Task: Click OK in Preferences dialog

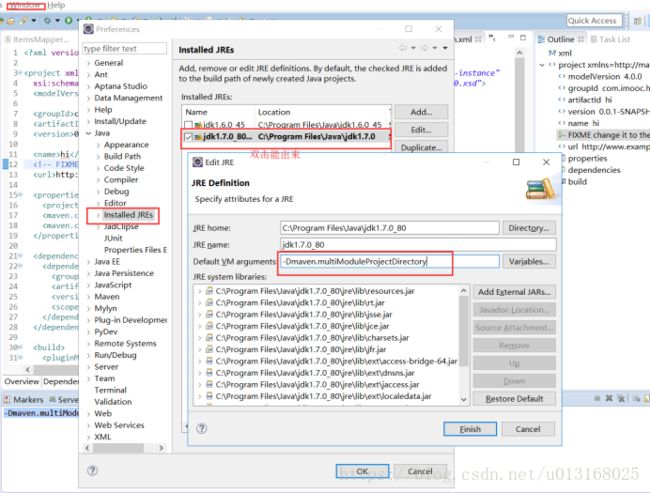Action: [362, 471]
